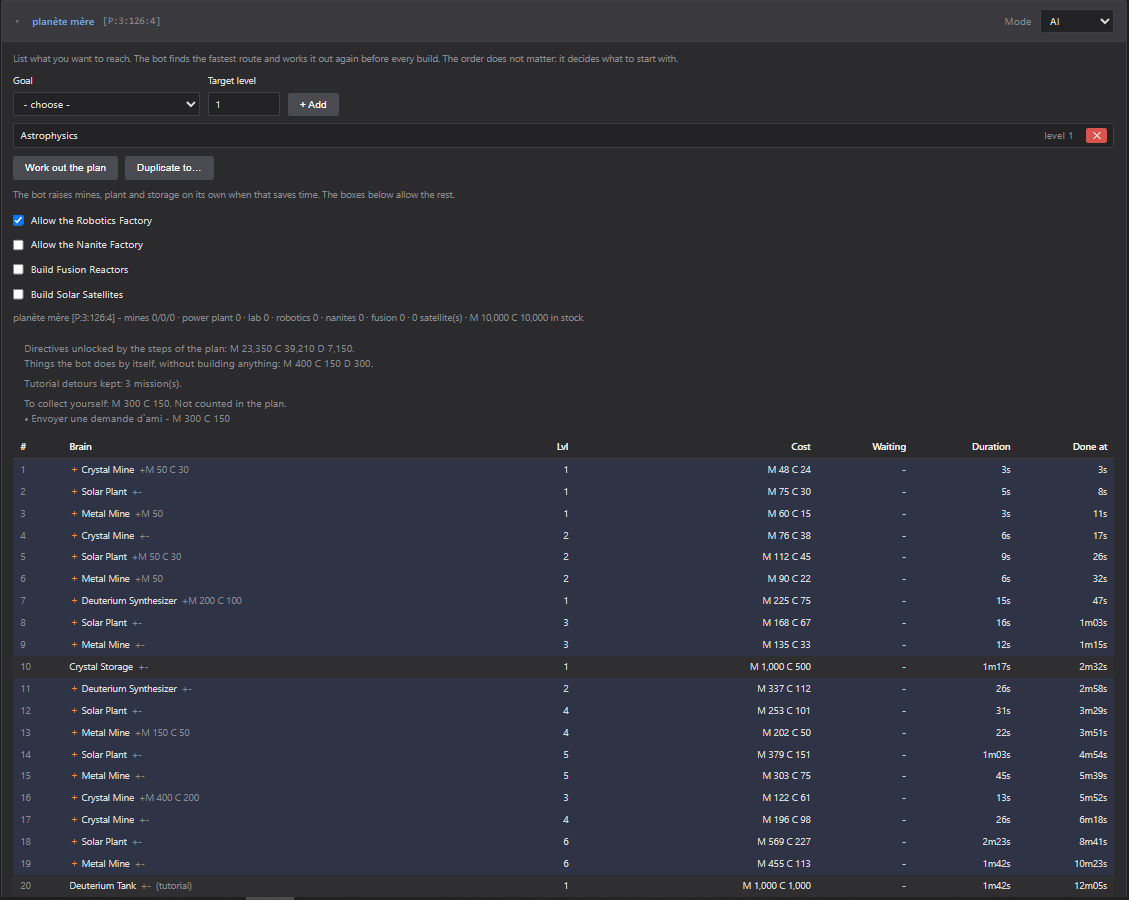Click plus icon on row 2 Solar Plant
The image size is (1129, 900).
(x=74, y=492)
